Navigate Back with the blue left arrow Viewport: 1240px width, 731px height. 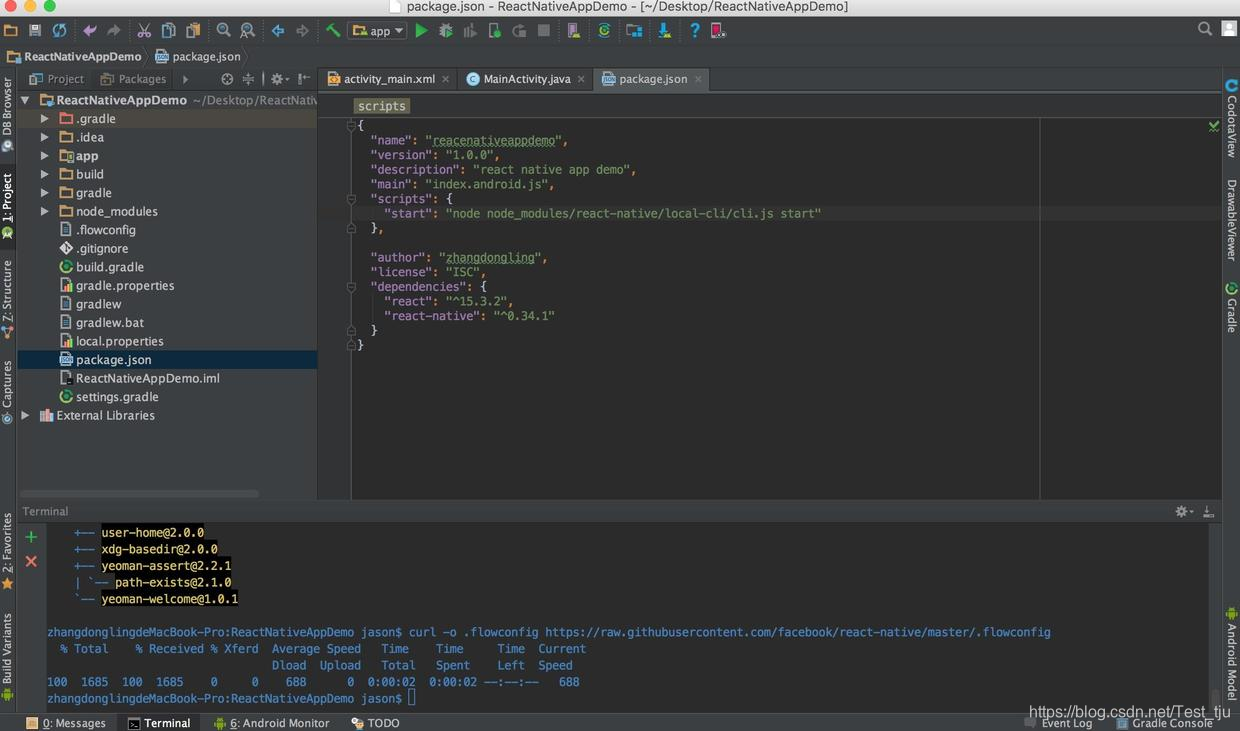point(278,31)
